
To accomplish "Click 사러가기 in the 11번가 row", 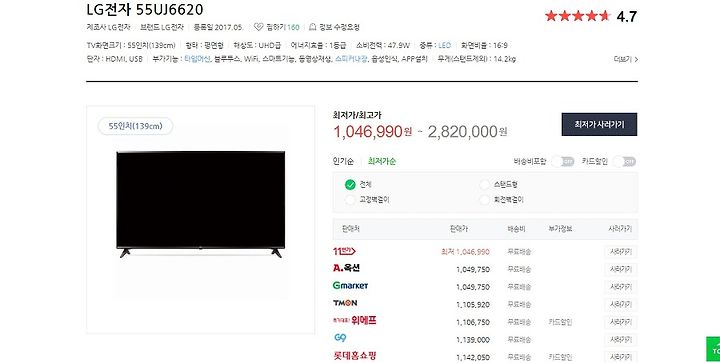I will [x=620, y=252].
